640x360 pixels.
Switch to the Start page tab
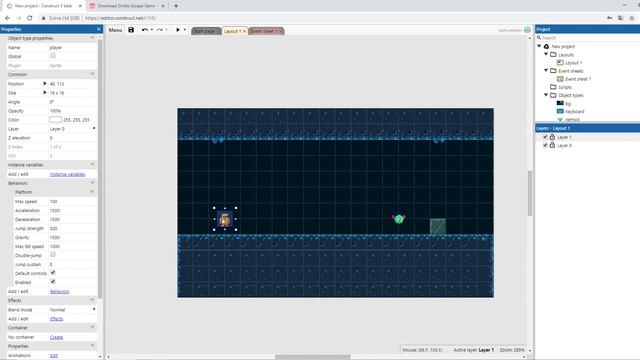click(206, 31)
